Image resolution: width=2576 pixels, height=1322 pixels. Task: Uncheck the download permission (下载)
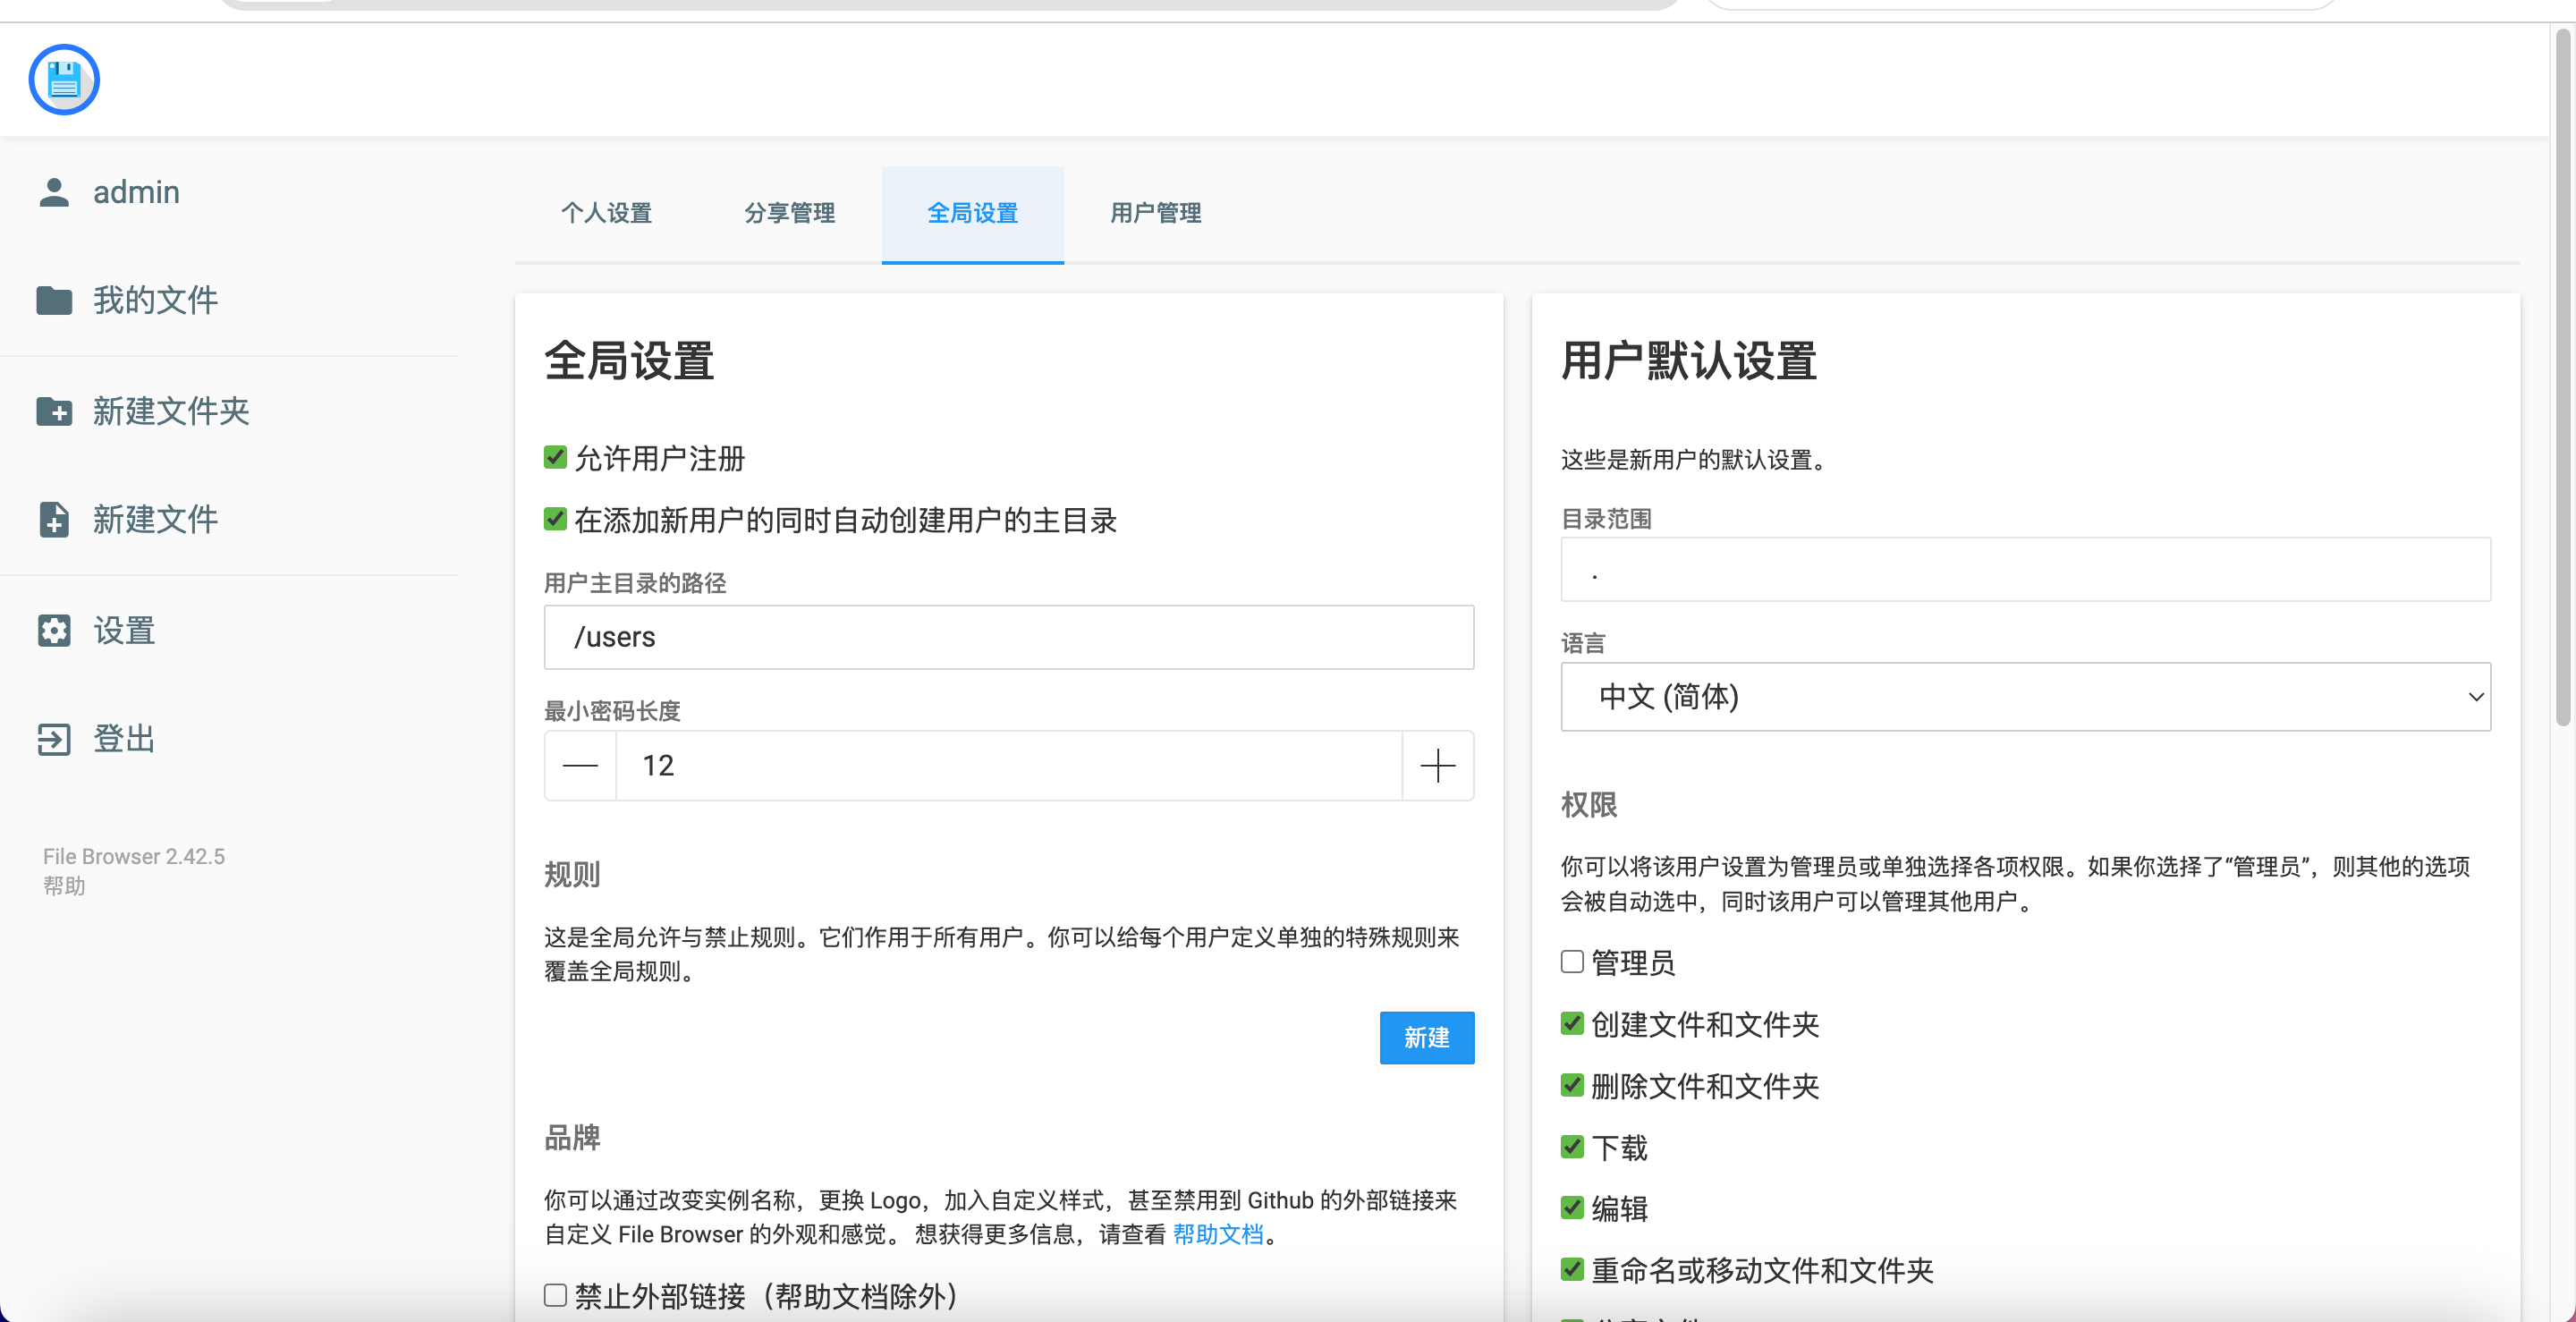click(1572, 1147)
